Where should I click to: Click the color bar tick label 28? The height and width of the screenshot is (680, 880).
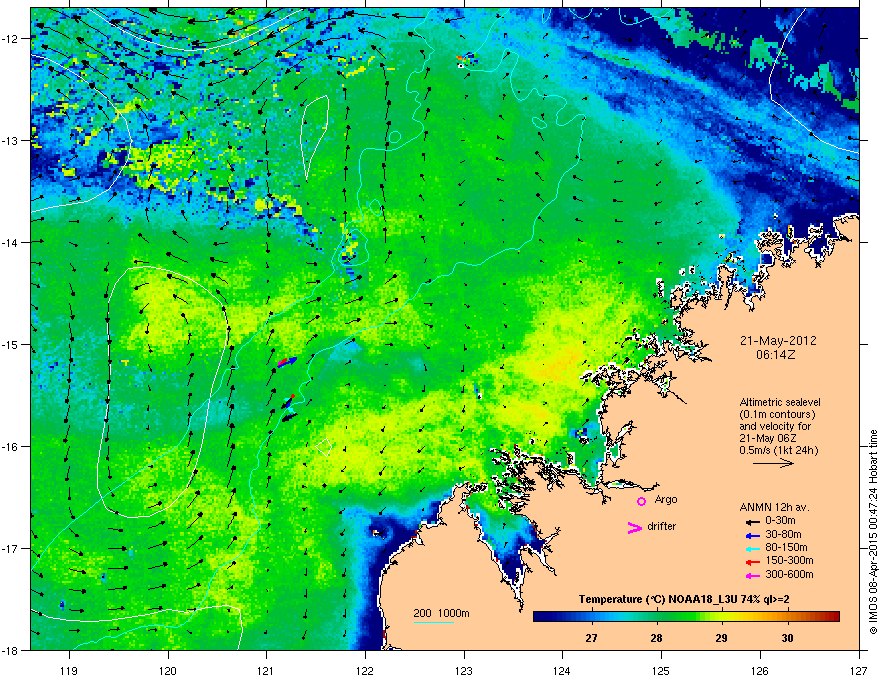pos(656,638)
